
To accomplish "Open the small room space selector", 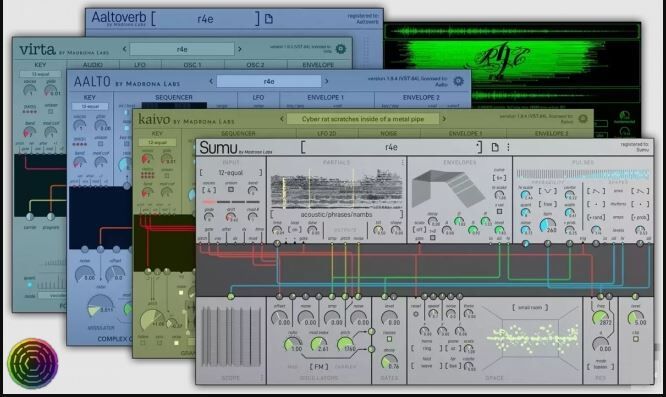I will [x=530, y=307].
